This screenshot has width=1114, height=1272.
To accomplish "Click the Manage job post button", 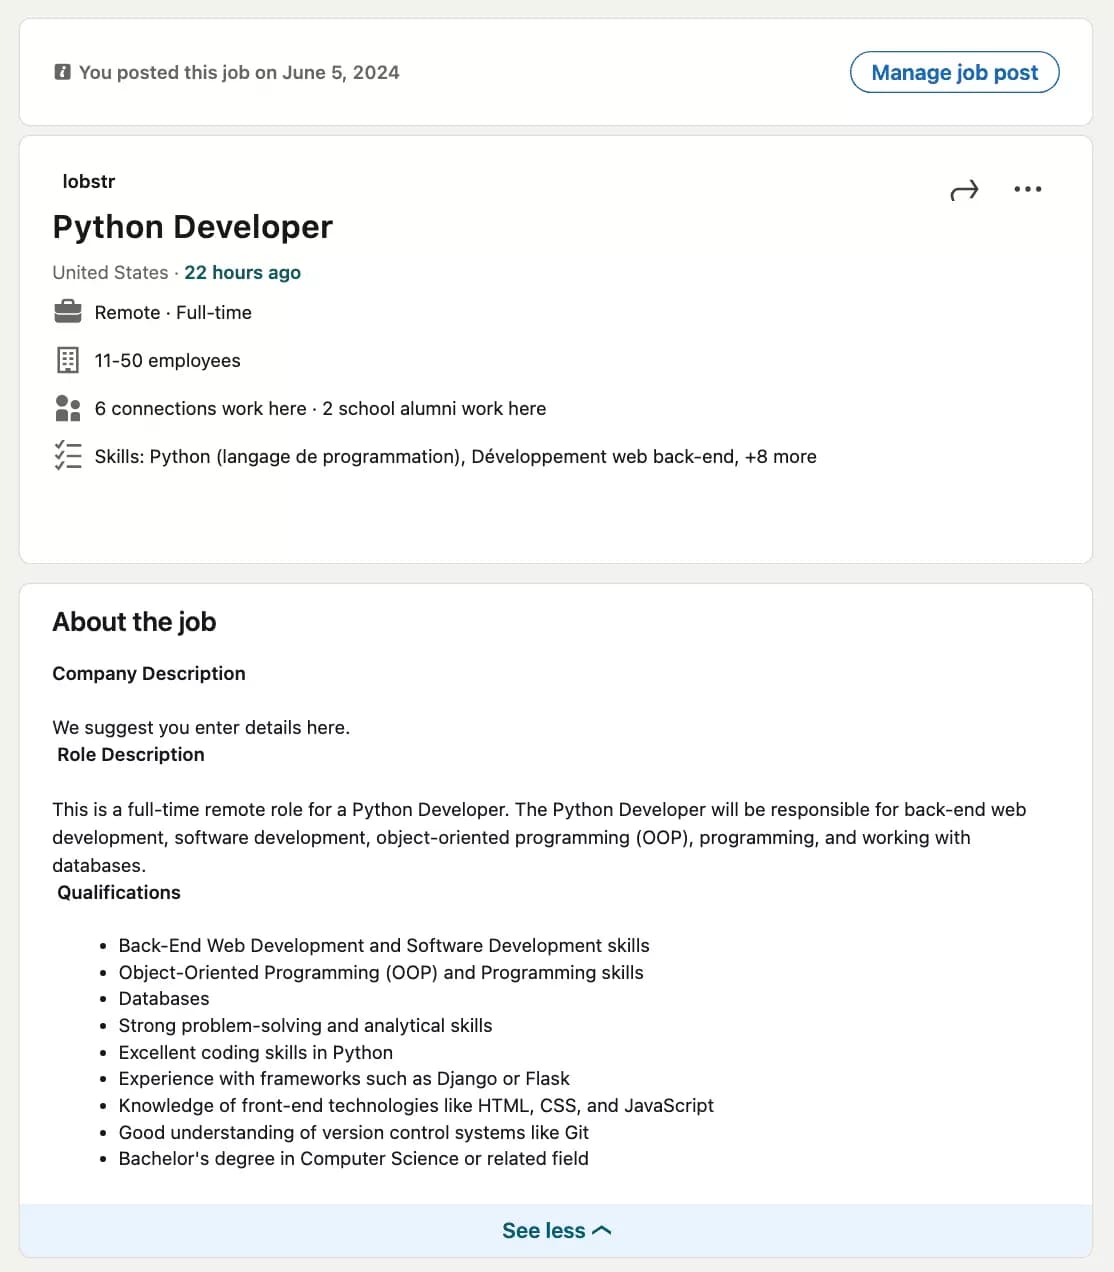I will [954, 72].
